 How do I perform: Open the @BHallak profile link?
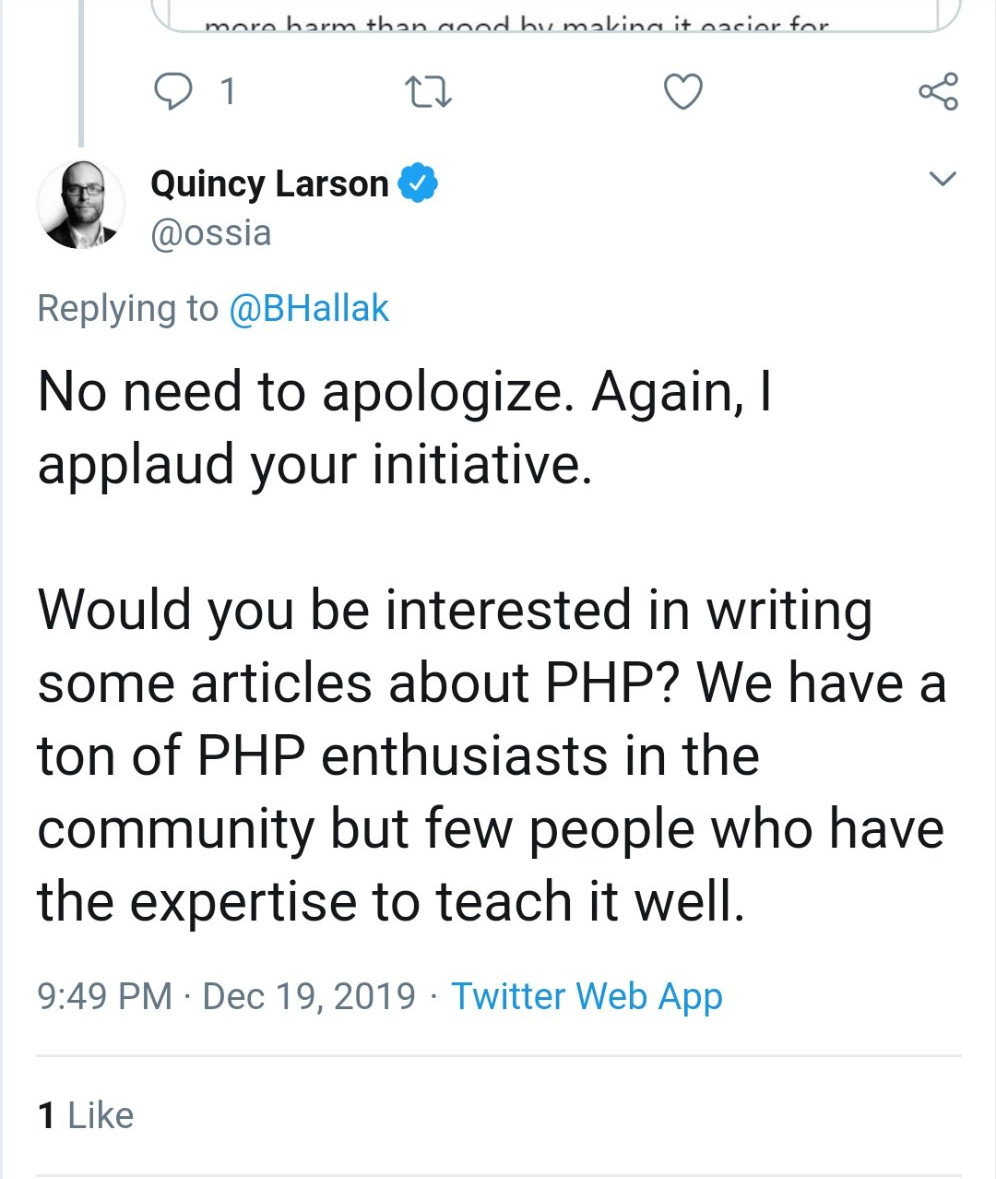pos(309,309)
